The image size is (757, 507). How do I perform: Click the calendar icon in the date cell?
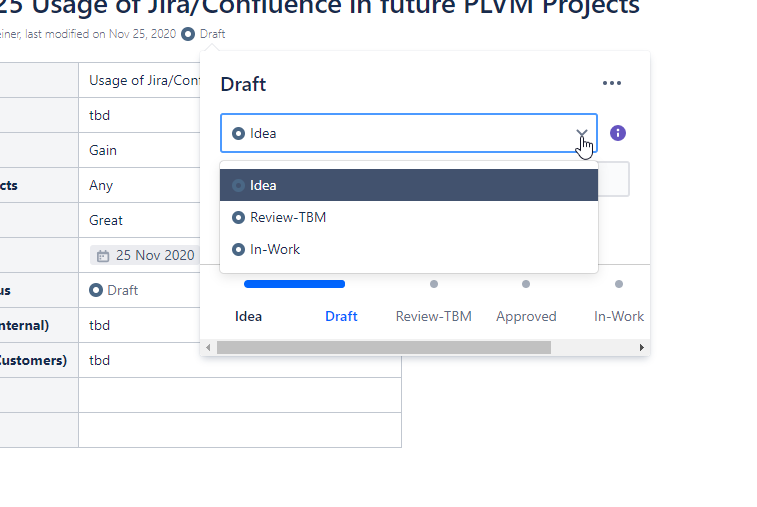pyautogui.click(x=103, y=255)
